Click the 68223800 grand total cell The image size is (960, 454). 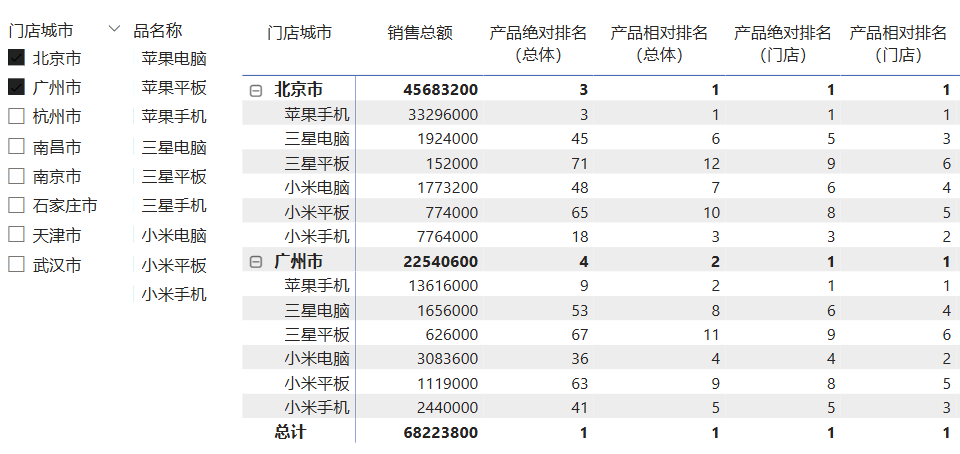pyautogui.click(x=441, y=433)
